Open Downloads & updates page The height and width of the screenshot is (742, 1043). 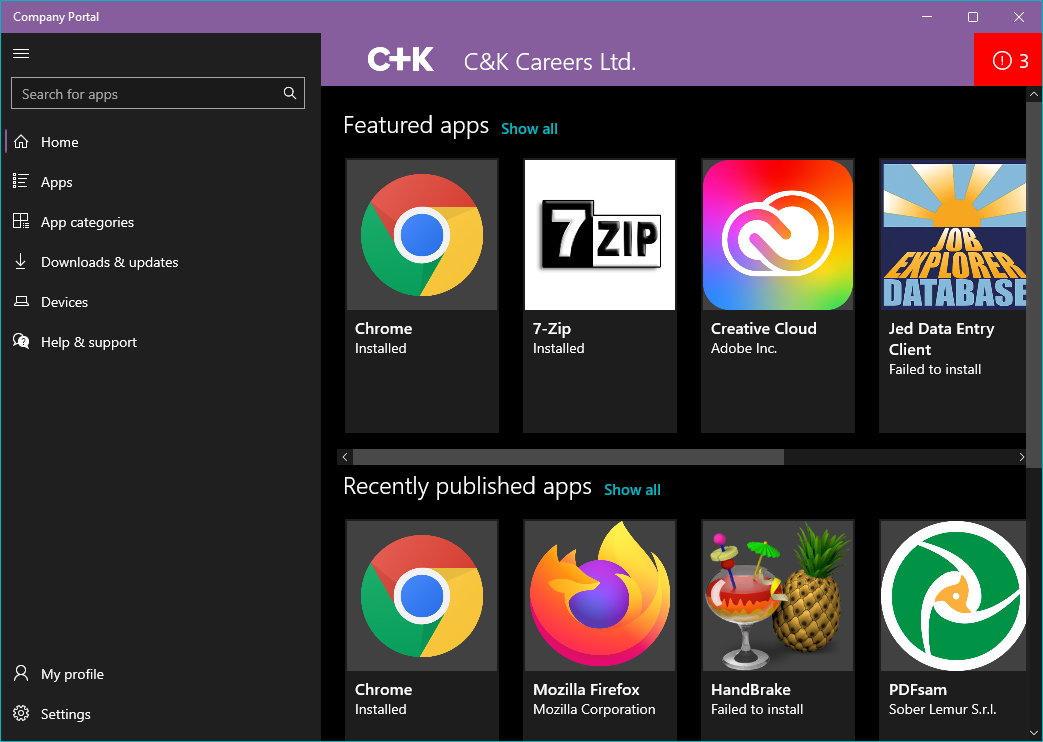pyautogui.click(x=110, y=262)
